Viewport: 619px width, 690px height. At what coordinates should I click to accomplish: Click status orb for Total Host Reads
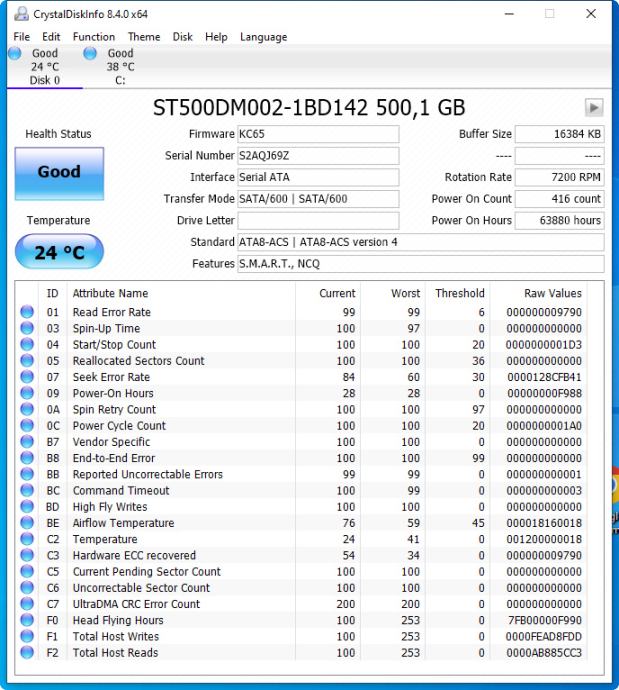coord(27,652)
